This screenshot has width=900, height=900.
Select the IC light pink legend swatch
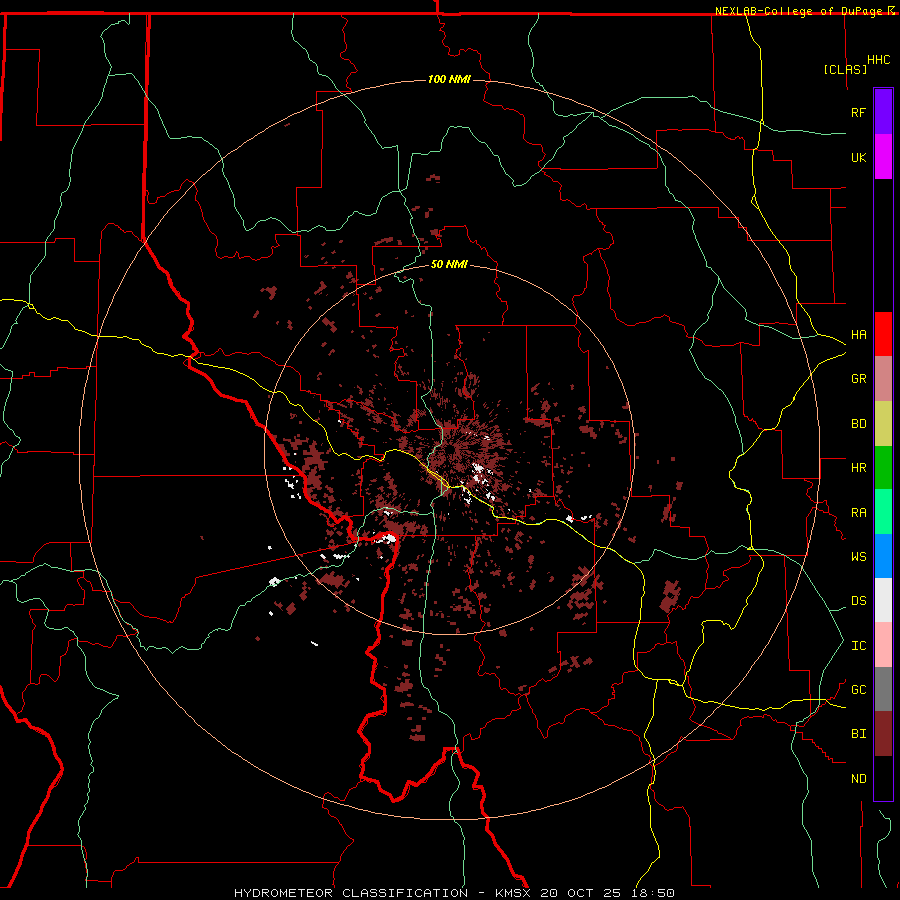pos(883,645)
